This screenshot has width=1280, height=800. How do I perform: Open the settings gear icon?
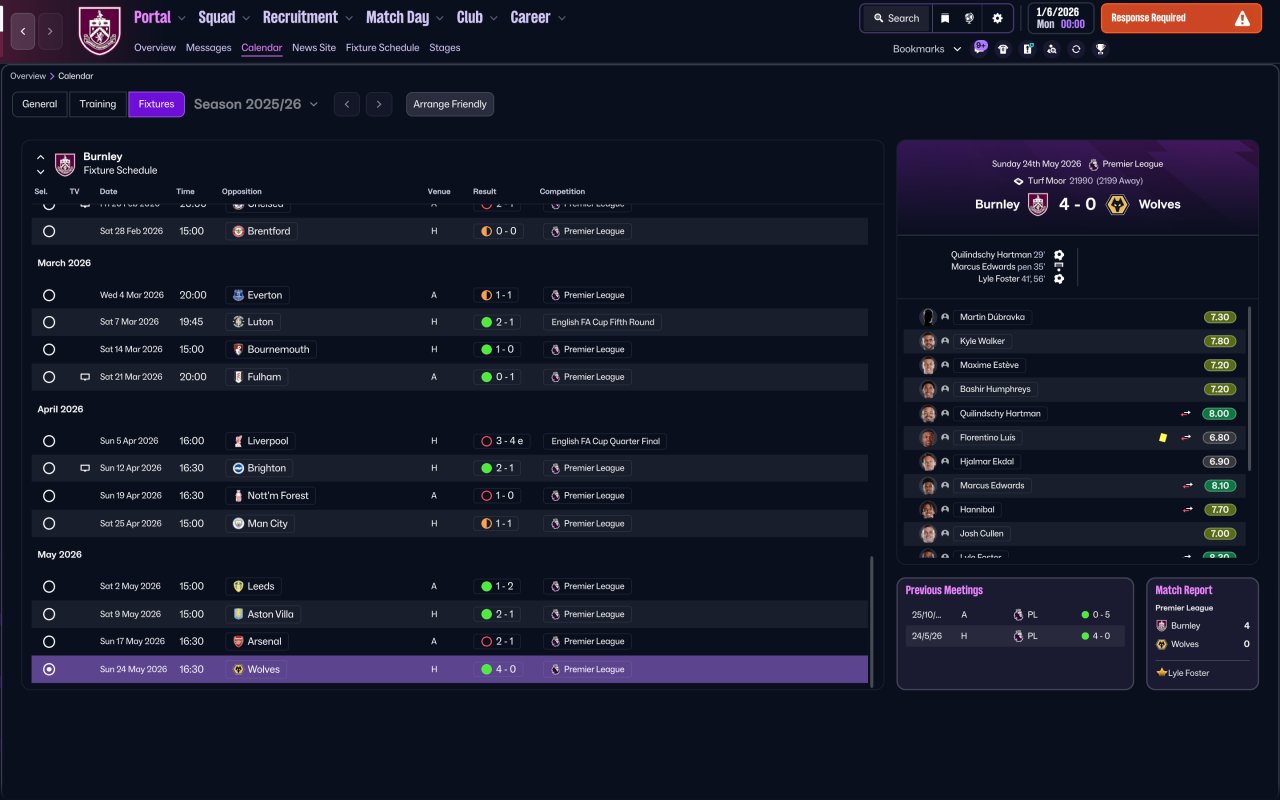pos(997,18)
